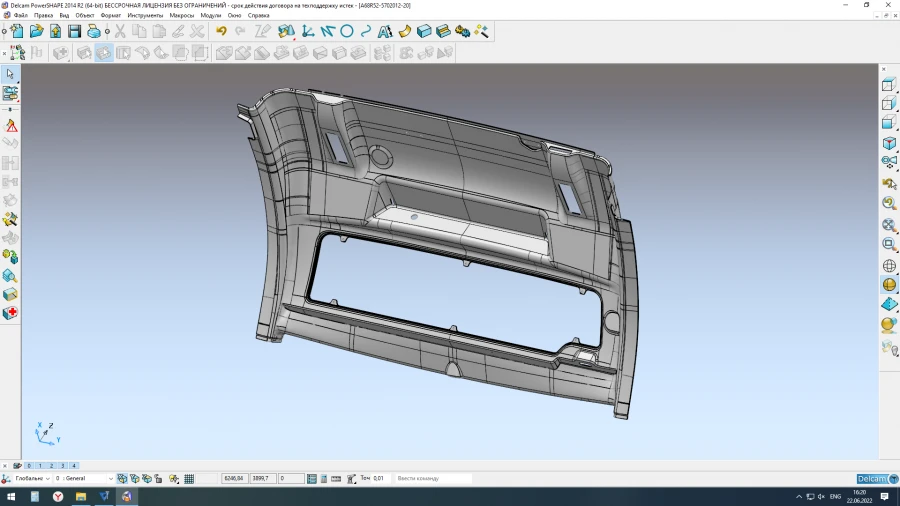Toggle shaded view sphere icon
This screenshot has width=900, height=506.
[x=888, y=285]
